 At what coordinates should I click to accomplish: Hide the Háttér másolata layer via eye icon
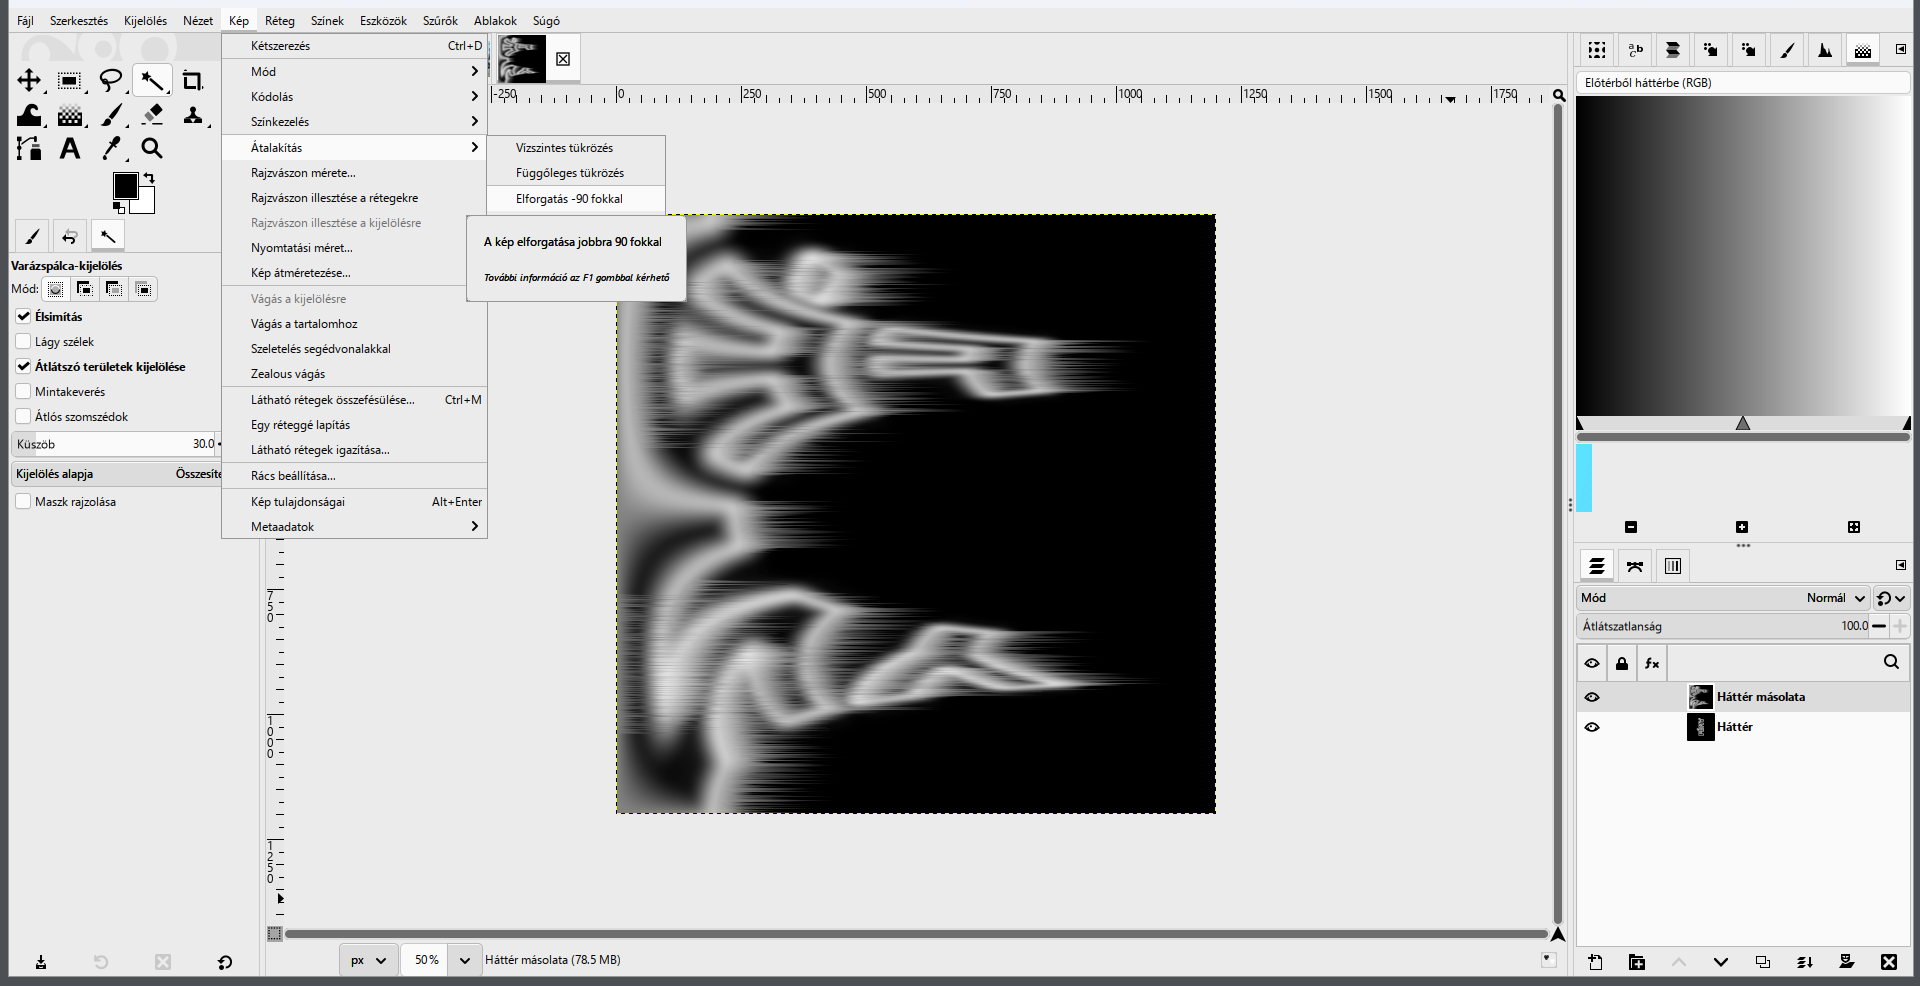click(x=1592, y=697)
